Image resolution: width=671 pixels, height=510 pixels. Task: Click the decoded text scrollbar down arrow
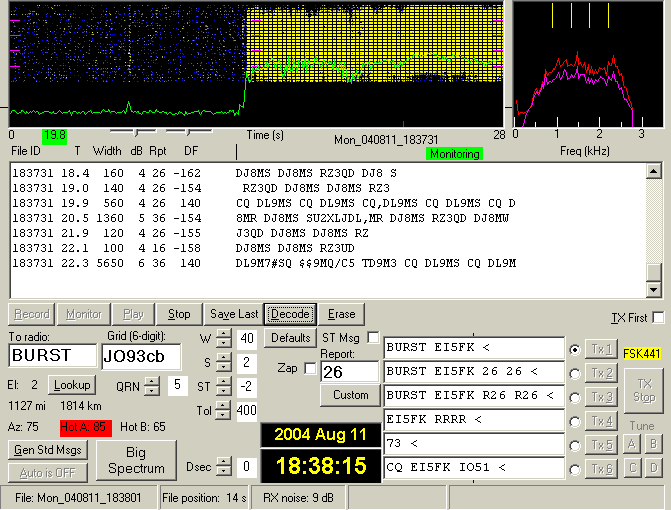[654, 290]
